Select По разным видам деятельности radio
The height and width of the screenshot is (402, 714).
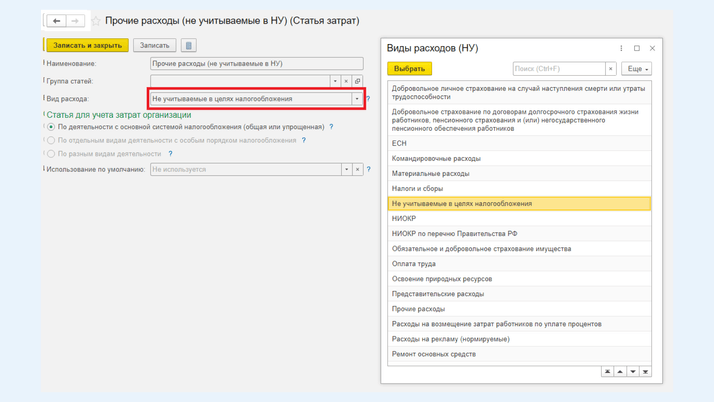tap(51, 154)
